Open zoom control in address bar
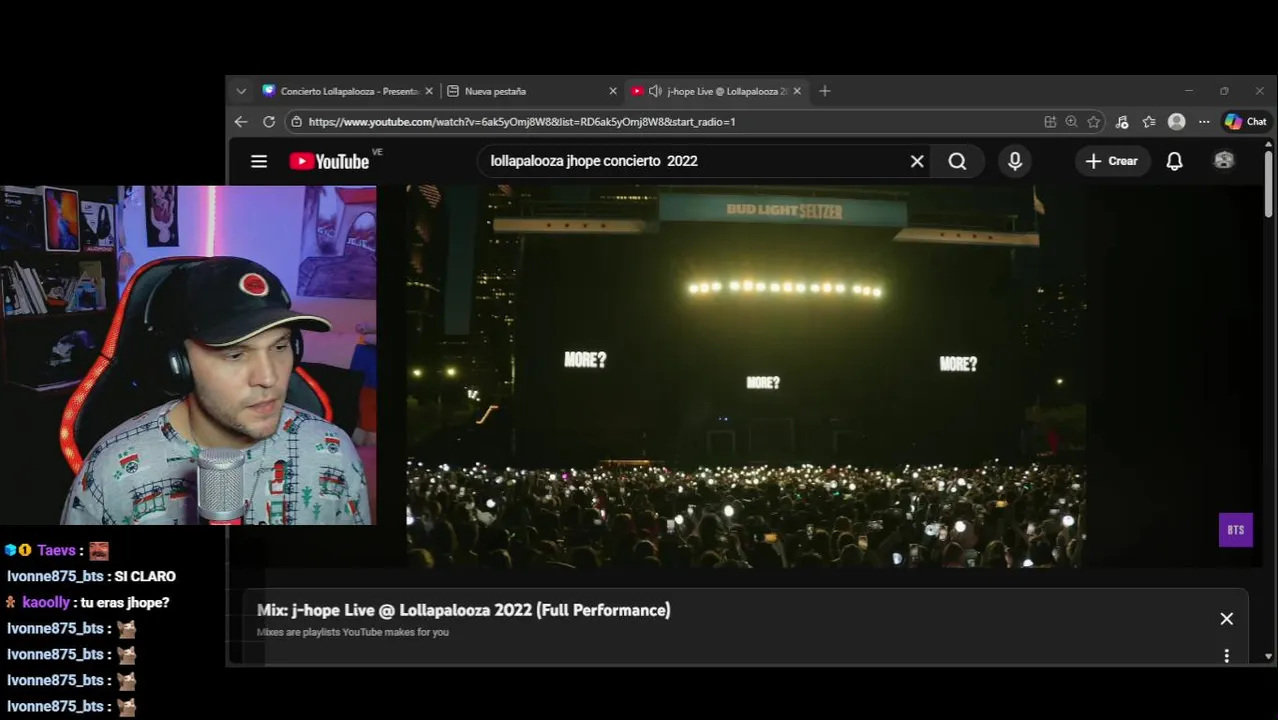1278x720 pixels. 1072,122
